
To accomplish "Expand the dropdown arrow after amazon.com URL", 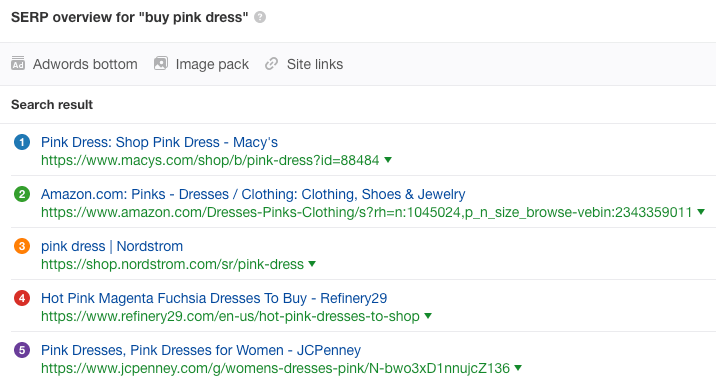I will [x=701, y=212].
